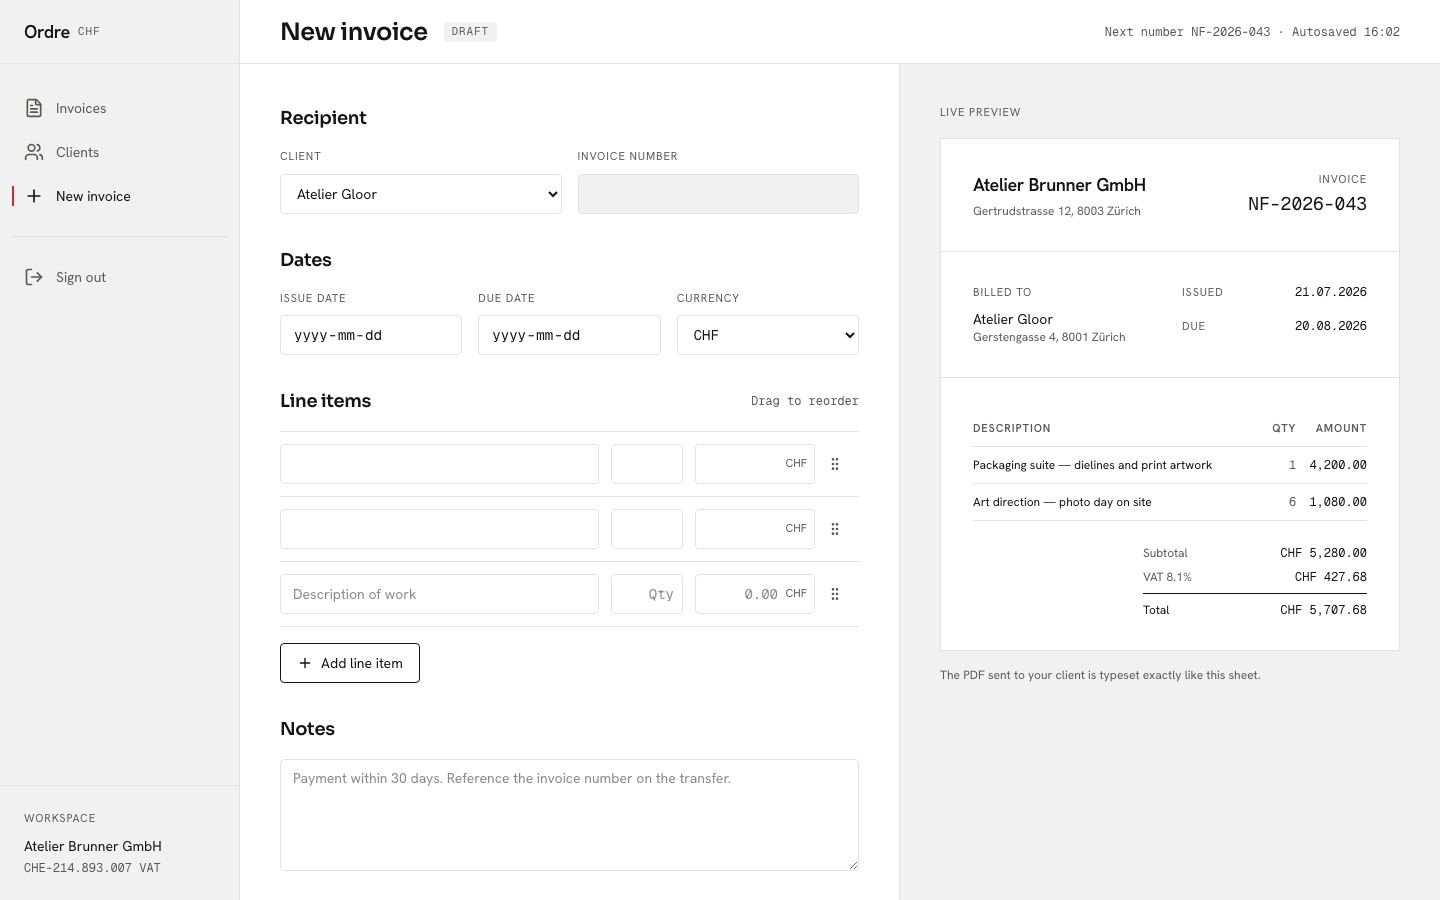The width and height of the screenshot is (1440, 900).
Task: Click amount 1,080.00 in preview
Action: (1338, 502)
